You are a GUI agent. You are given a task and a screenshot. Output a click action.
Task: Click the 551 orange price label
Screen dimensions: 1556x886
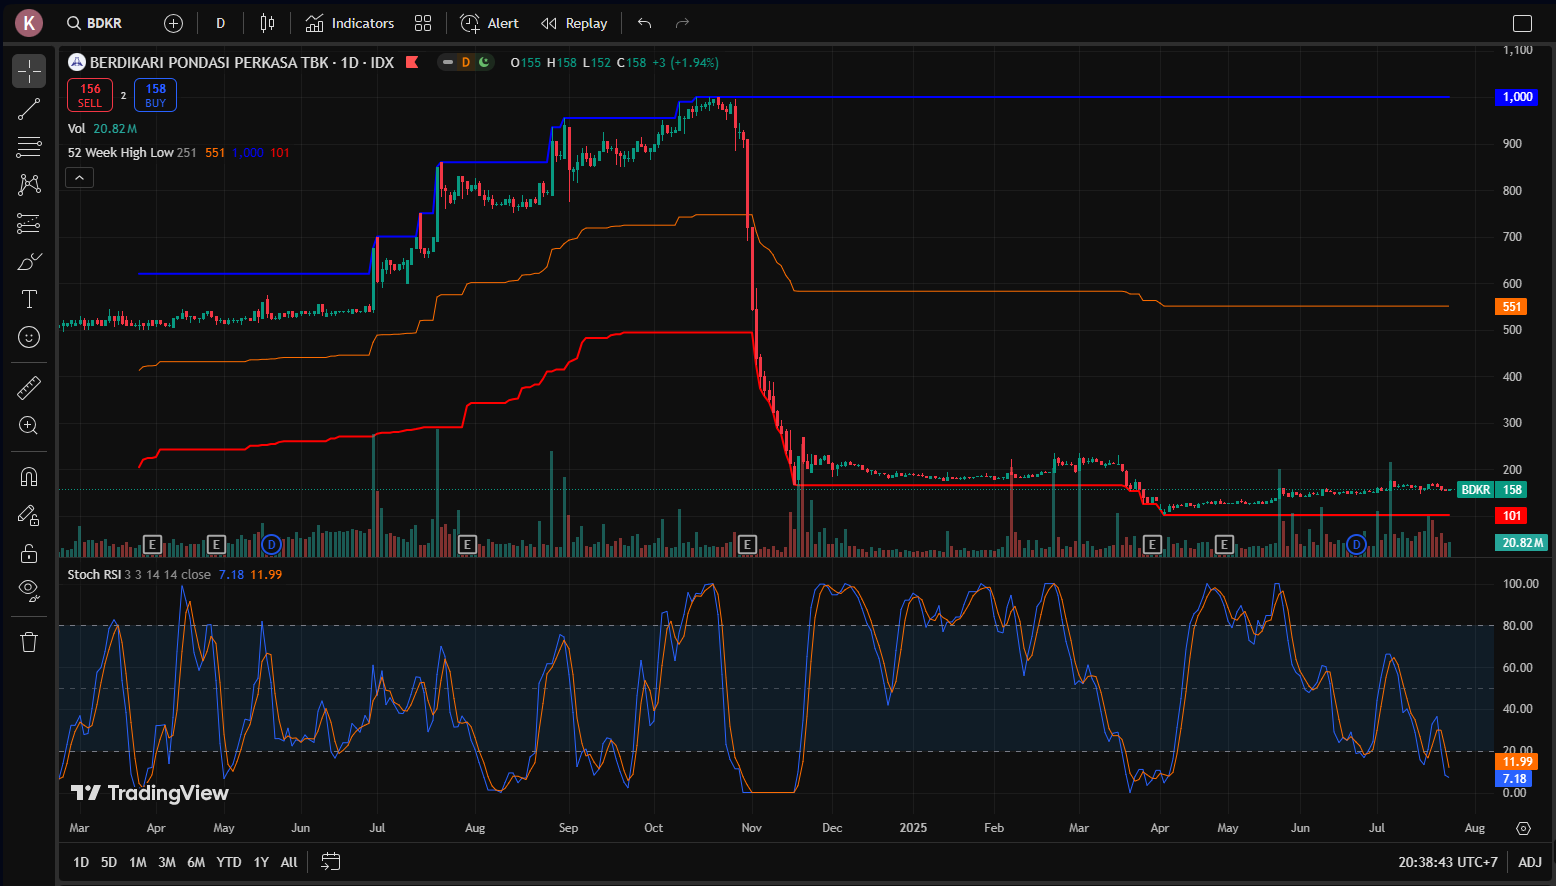[1509, 307]
